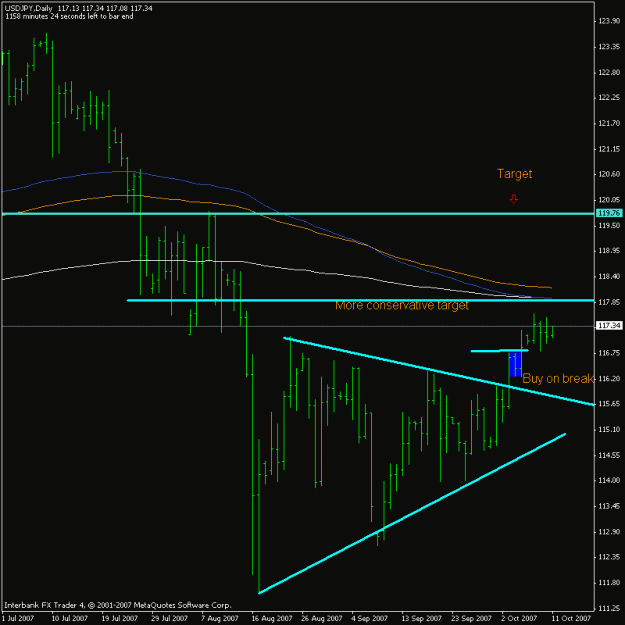625x625 pixels.
Task: Click the '19 Jul 2007' date label
Action: tap(120, 618)
